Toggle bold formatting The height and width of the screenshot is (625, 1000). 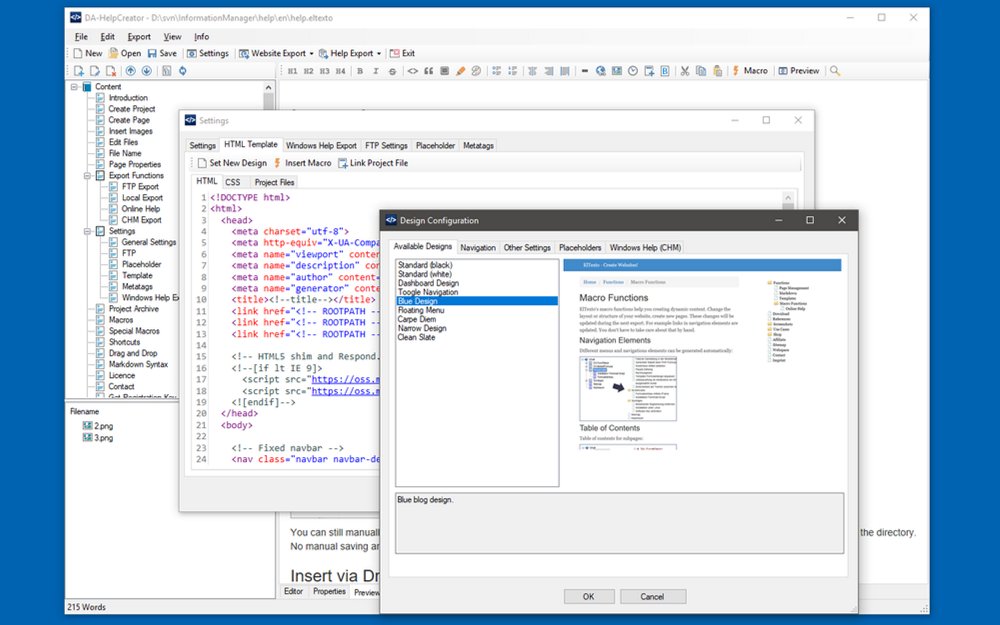tap(360, 71)
